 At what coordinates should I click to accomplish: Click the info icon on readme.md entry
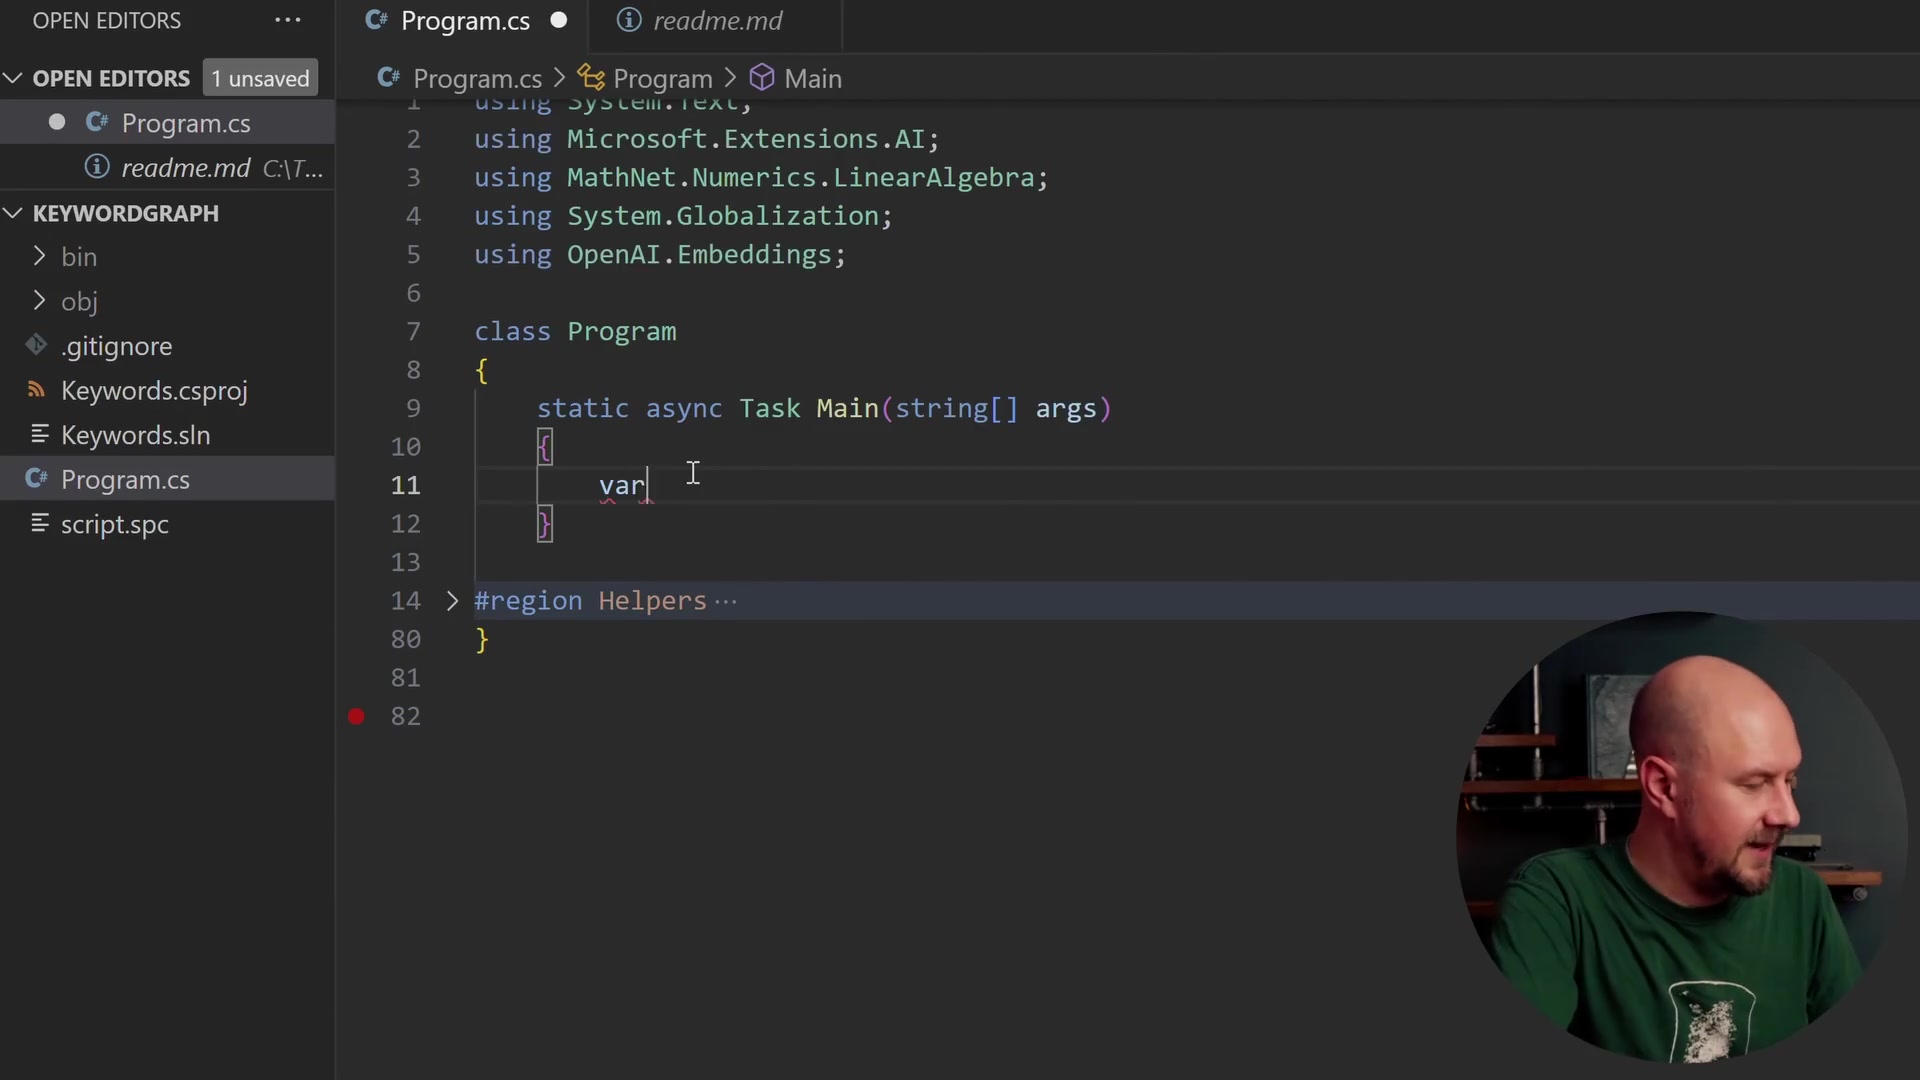(x=96, y=167)
